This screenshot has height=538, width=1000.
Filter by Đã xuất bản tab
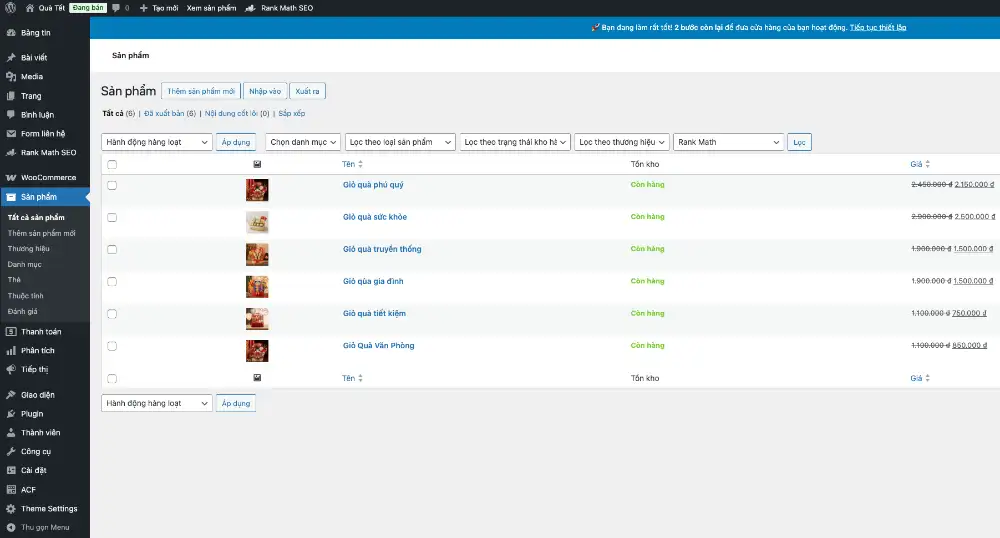click(x=164, y=113)
